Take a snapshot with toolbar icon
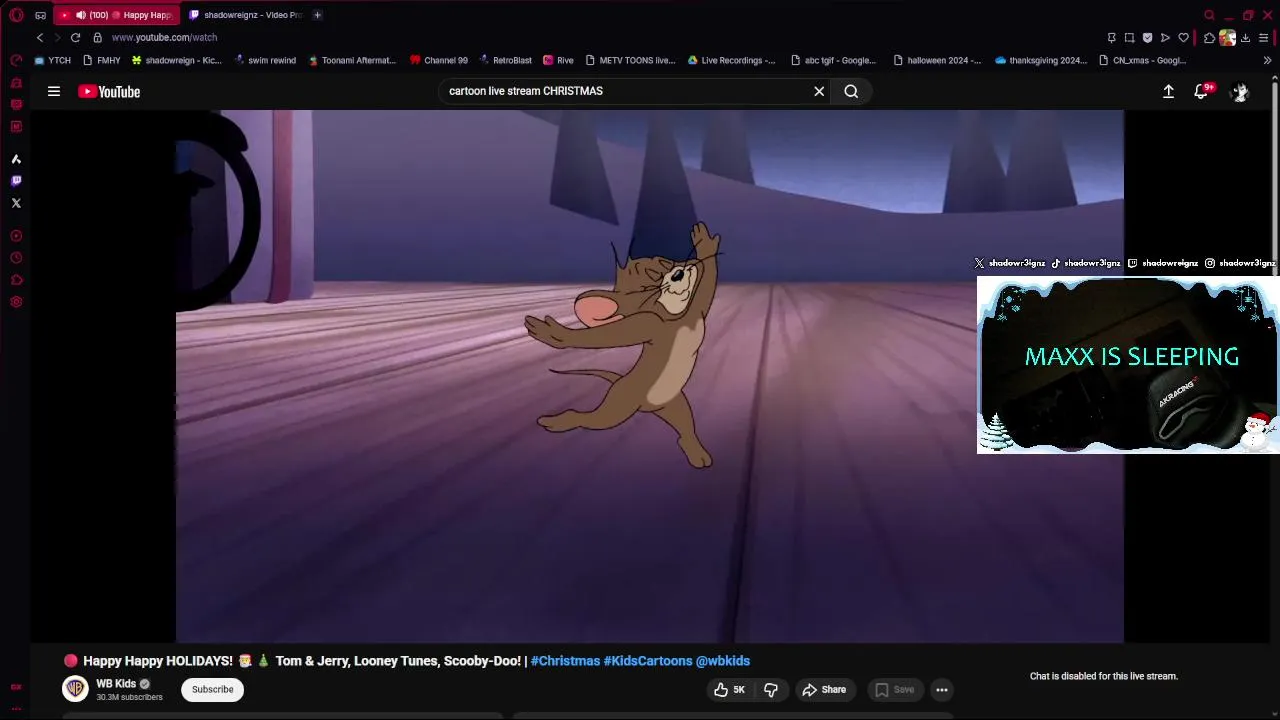The image size is (1280, 720). coord(1129,38)
